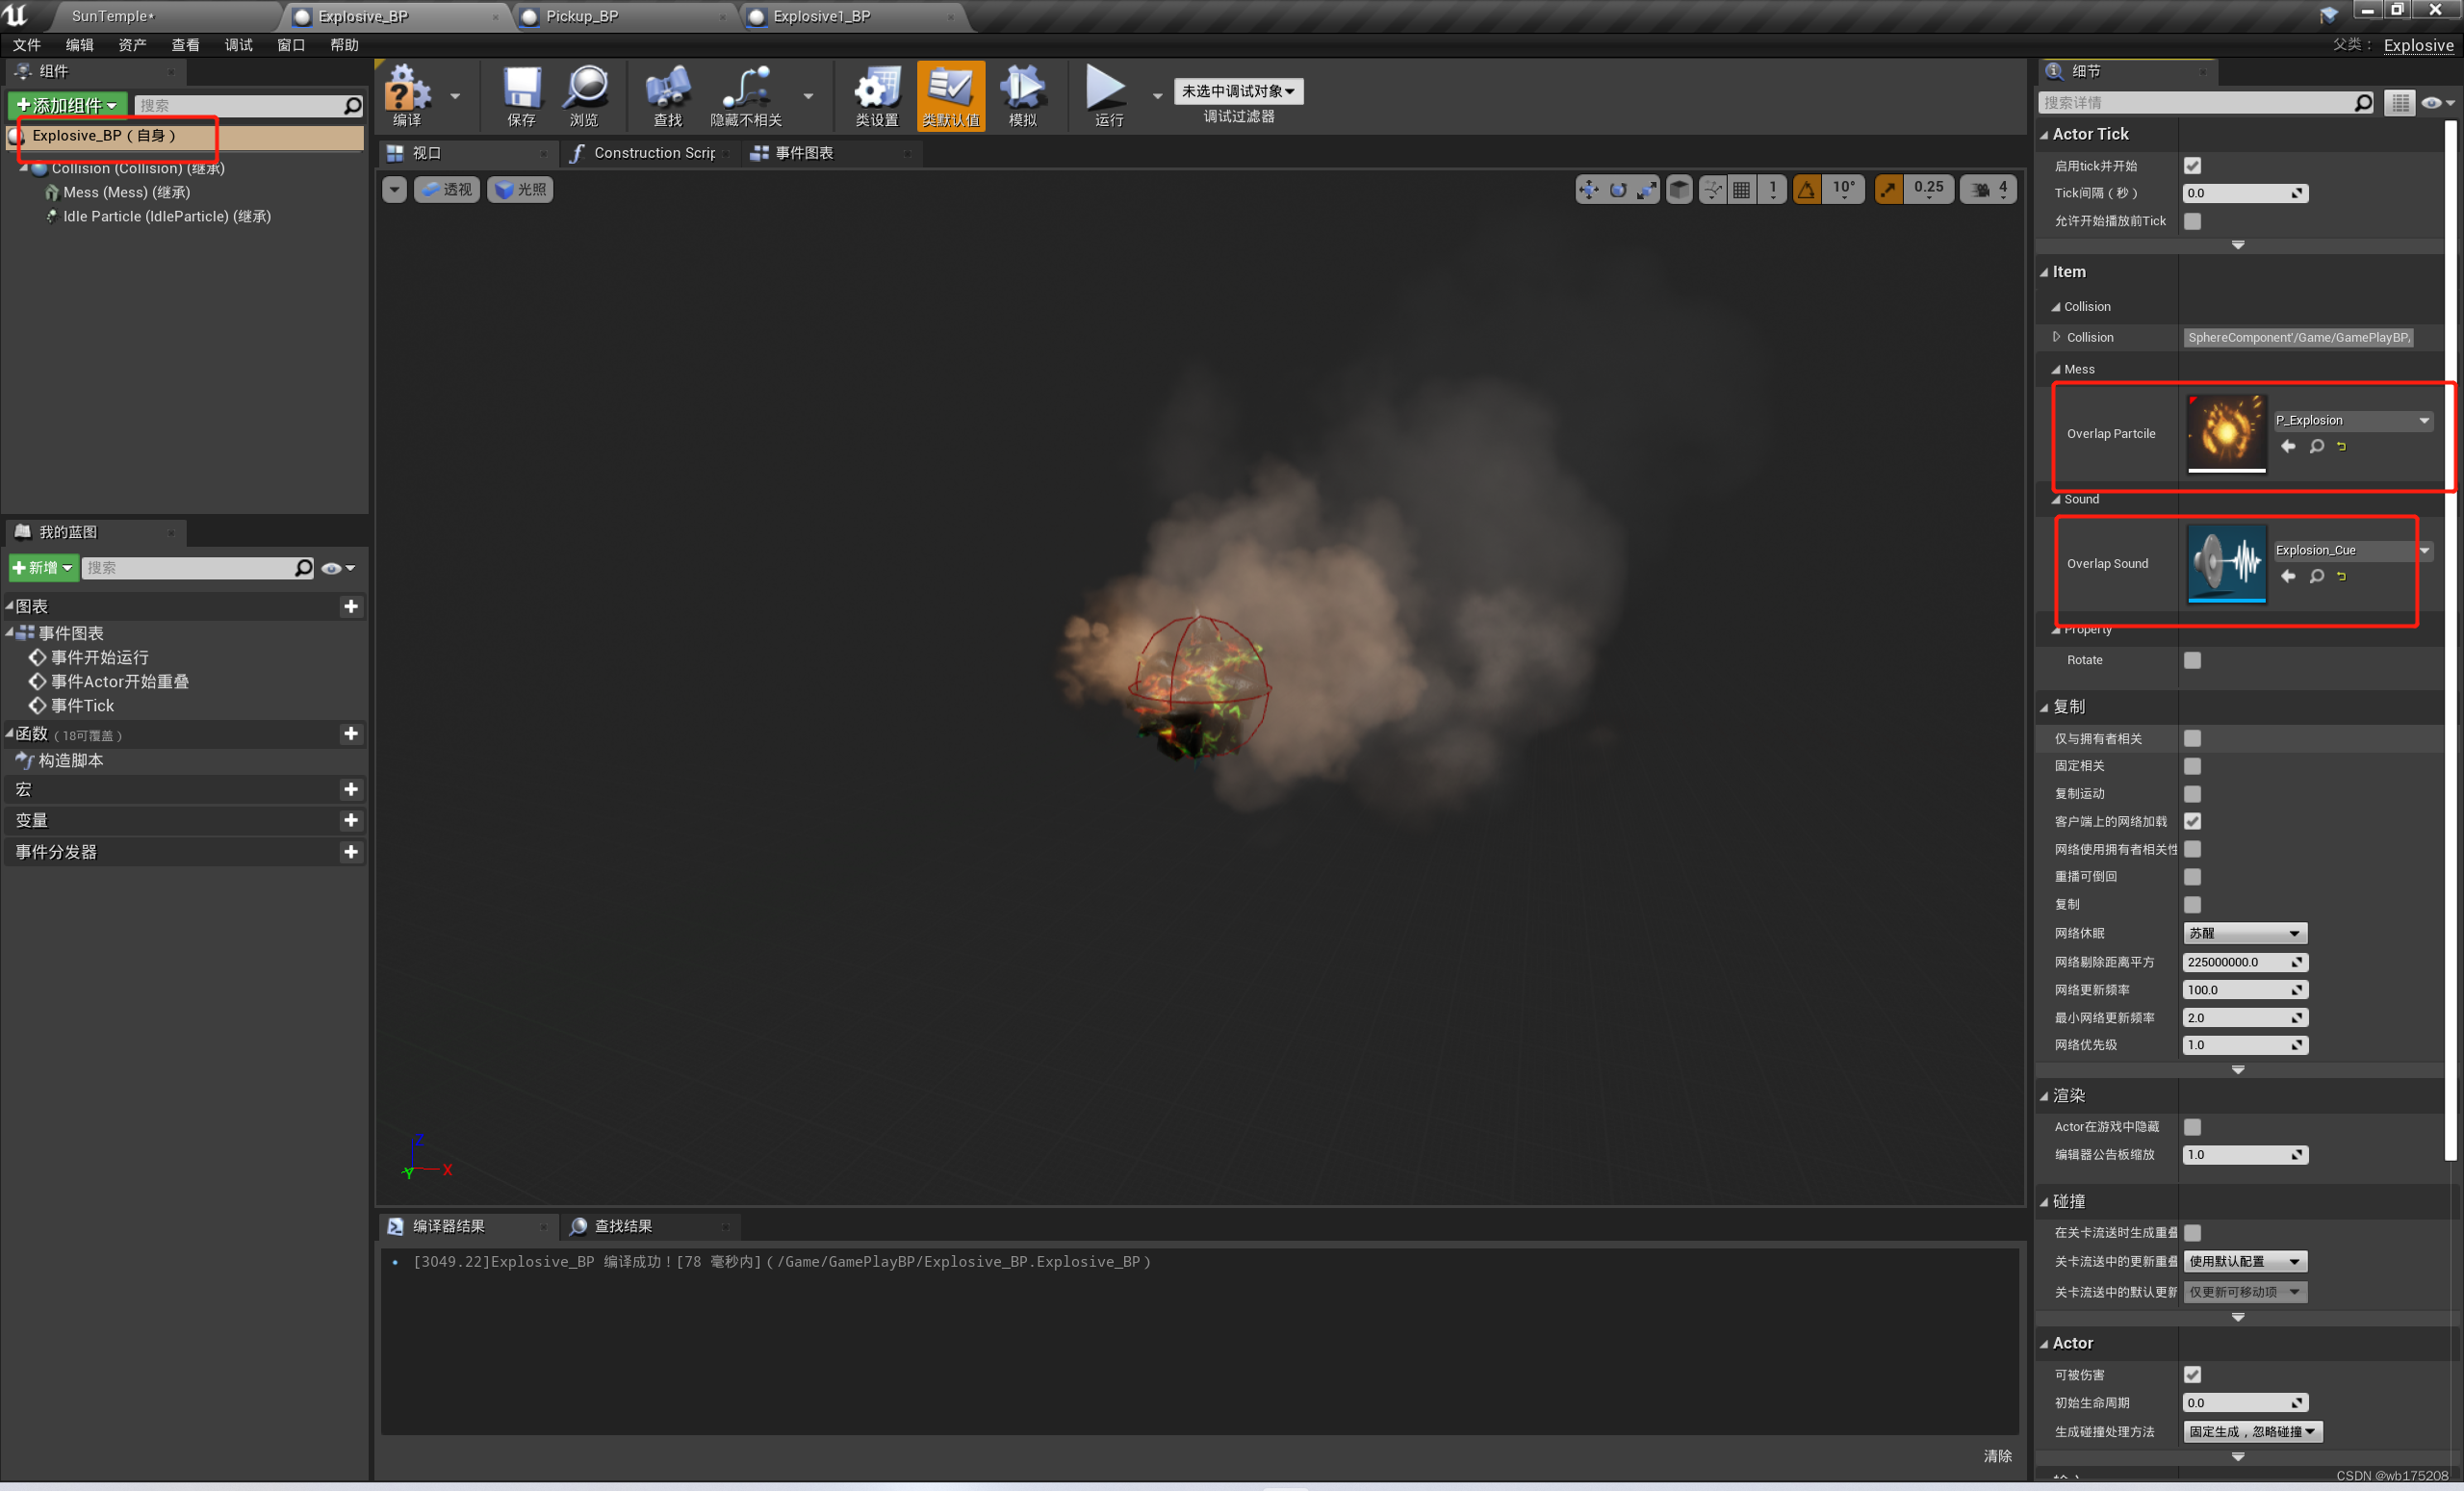Image resolution: width=2464 pixels, height=1491 pixels.
Task: Open Explosion_Cue asset picker dropdown
Action: (2352, 551)
